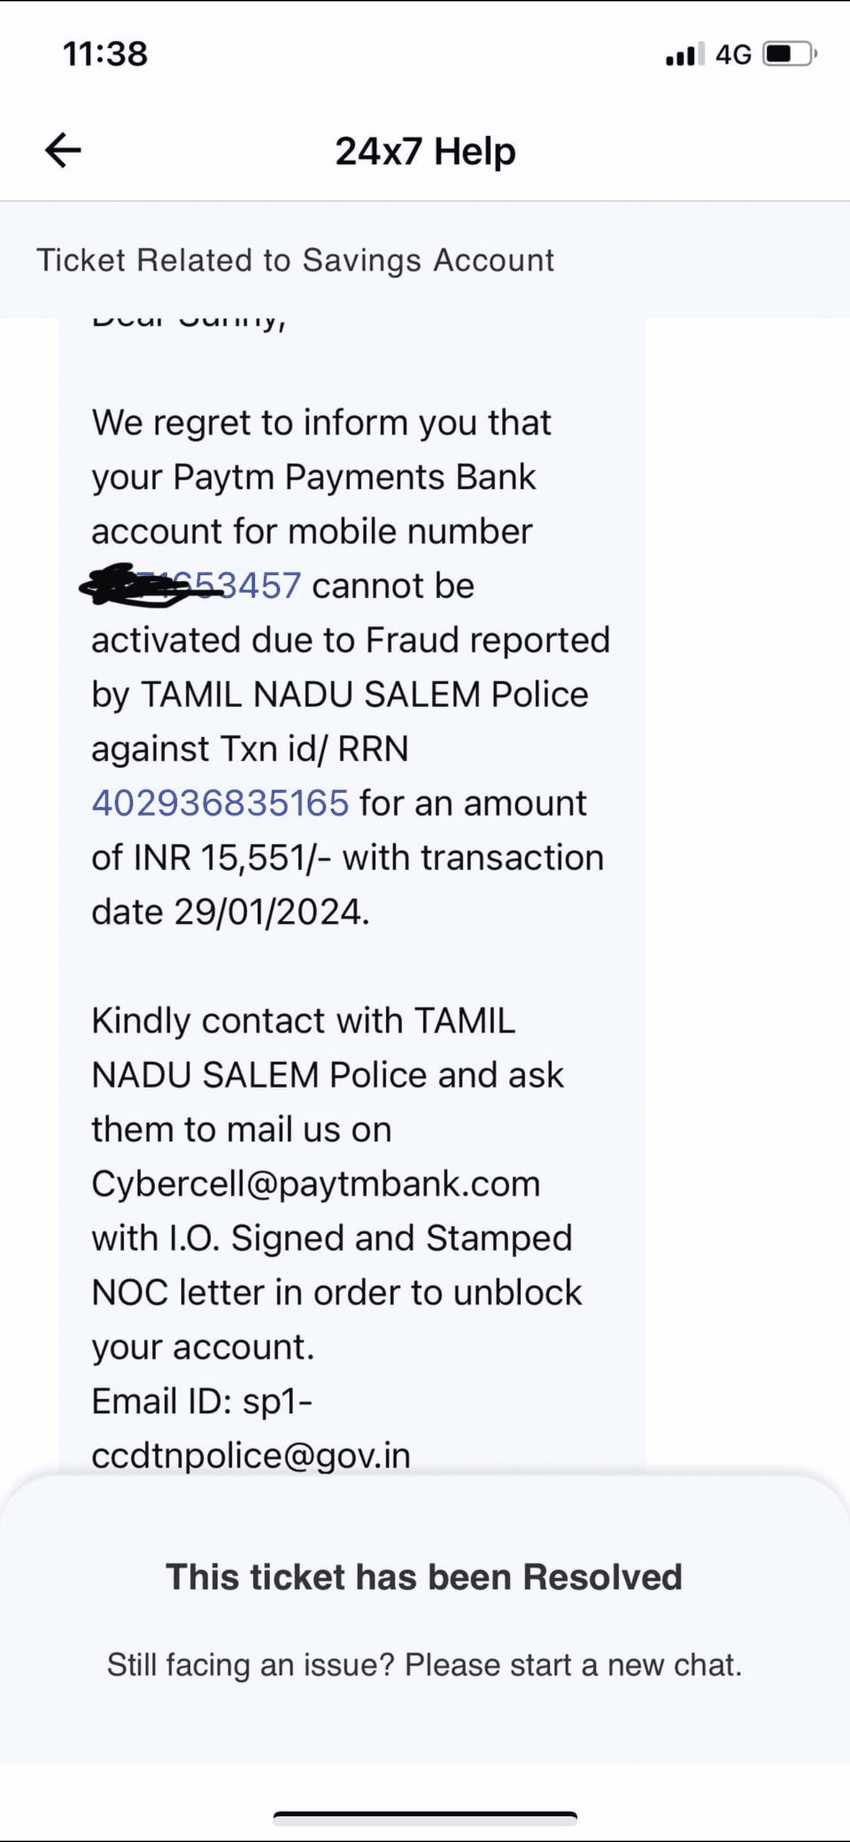Tap the partially hidden greeting line at top

(x=188, y=322)
